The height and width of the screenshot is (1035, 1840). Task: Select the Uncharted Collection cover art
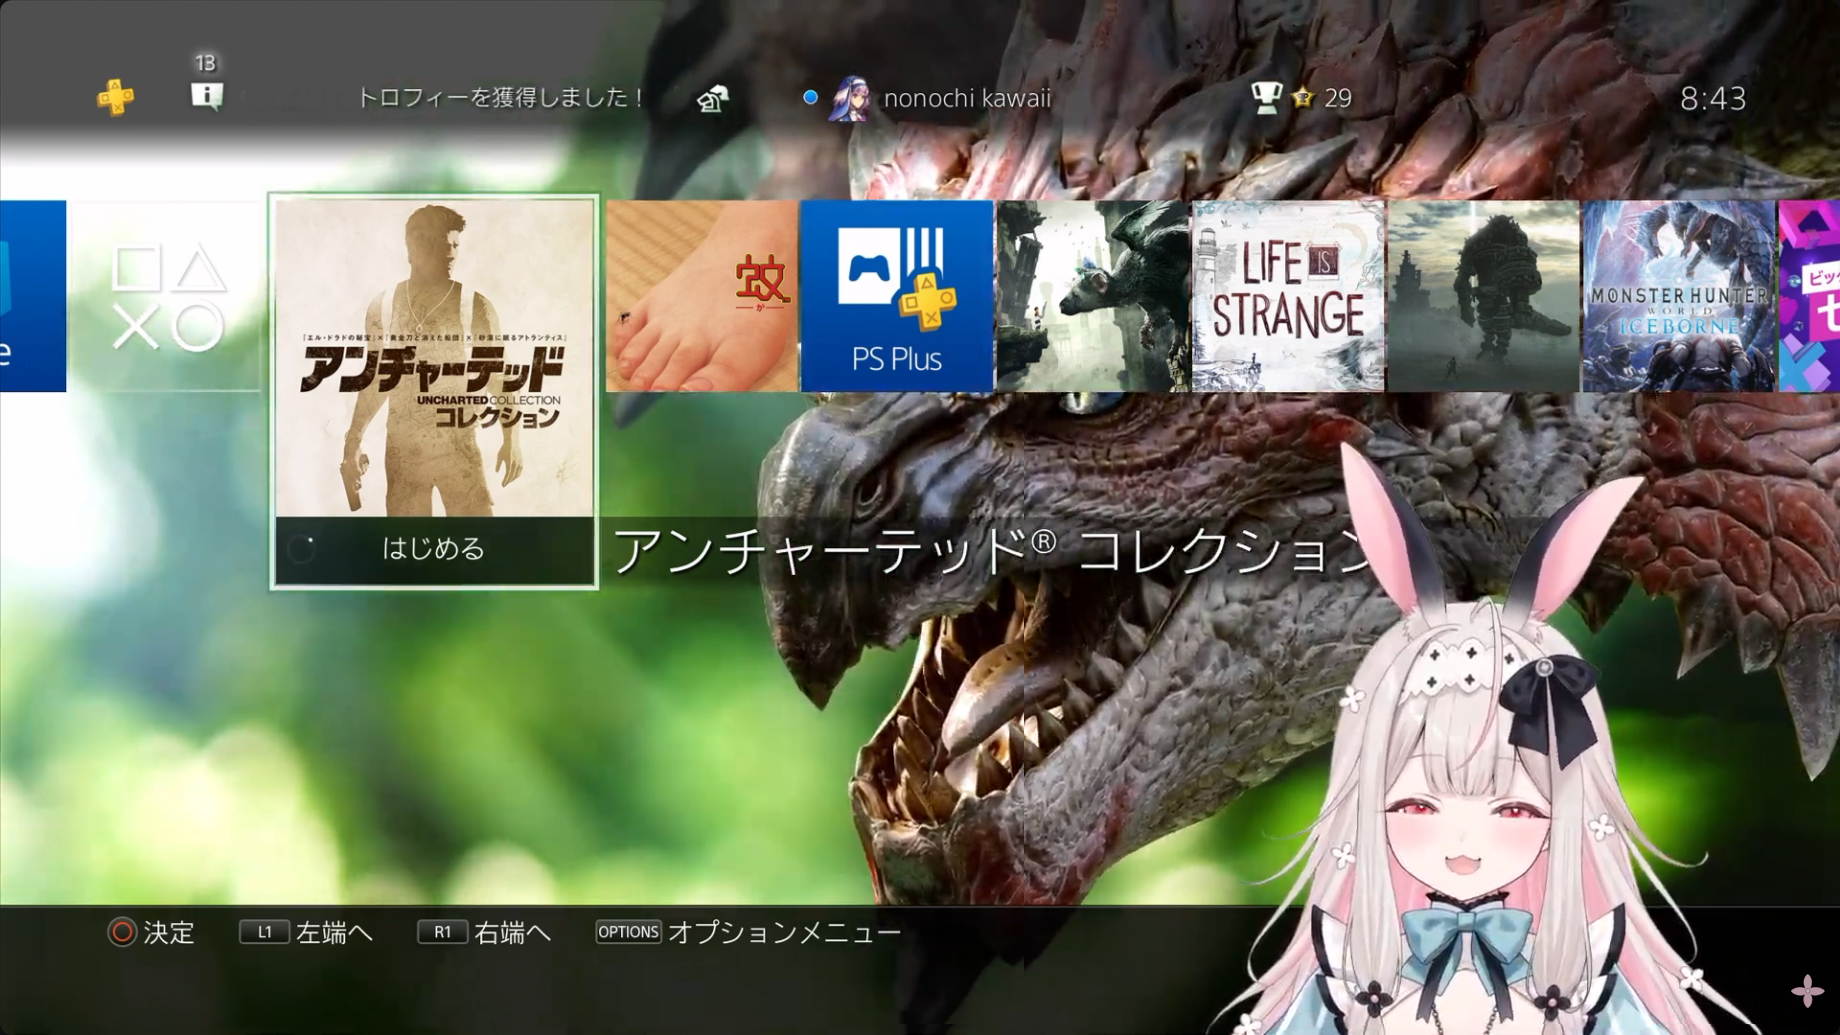coord(434,358)
